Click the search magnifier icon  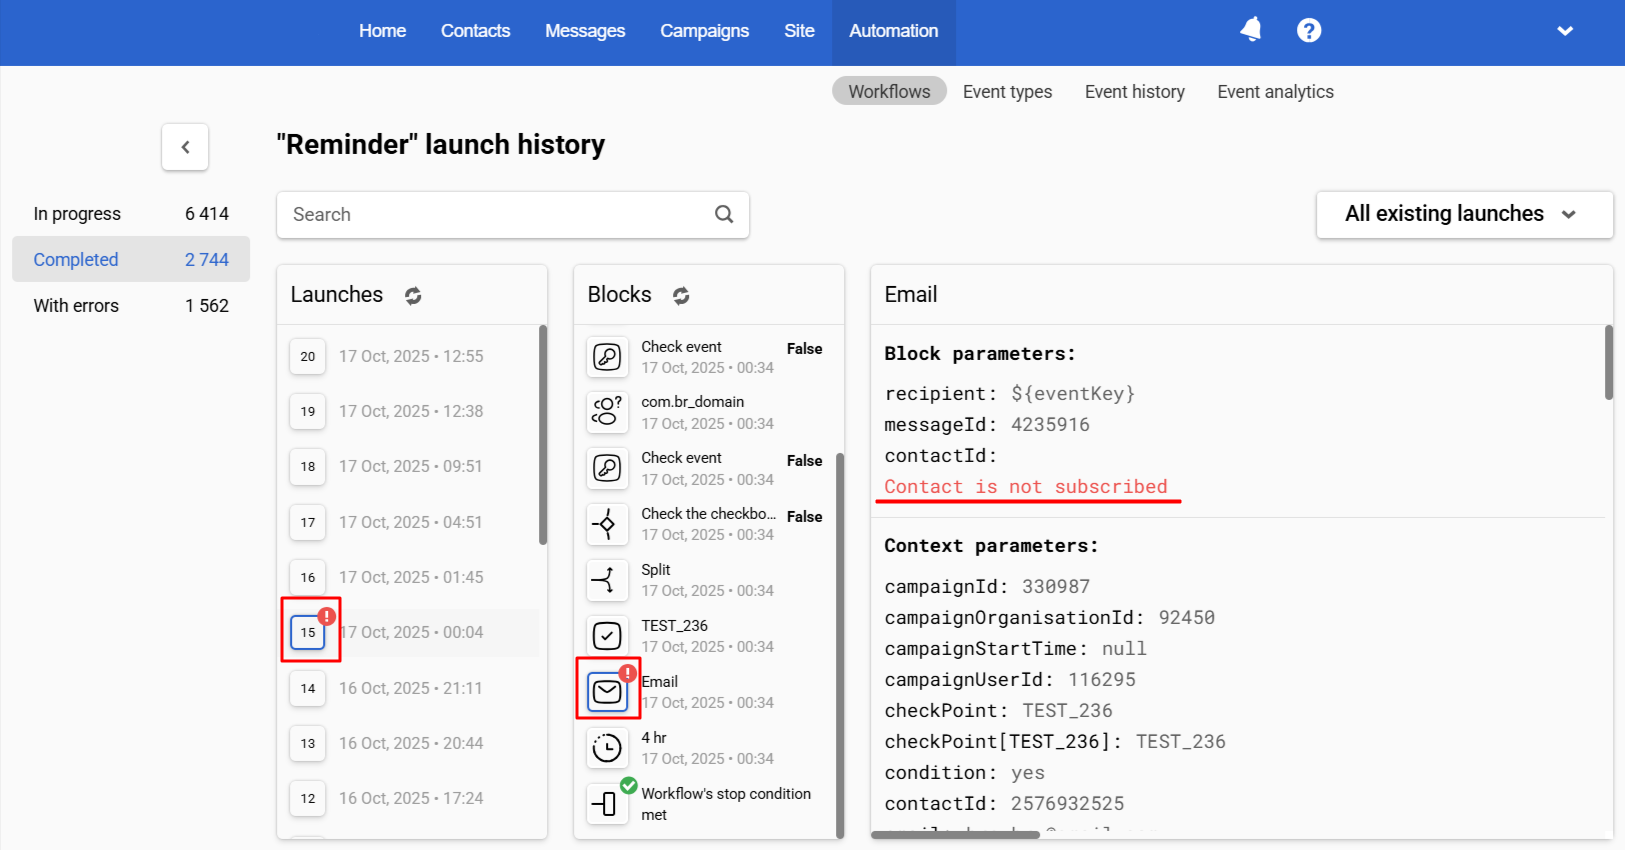click(724, 214)
